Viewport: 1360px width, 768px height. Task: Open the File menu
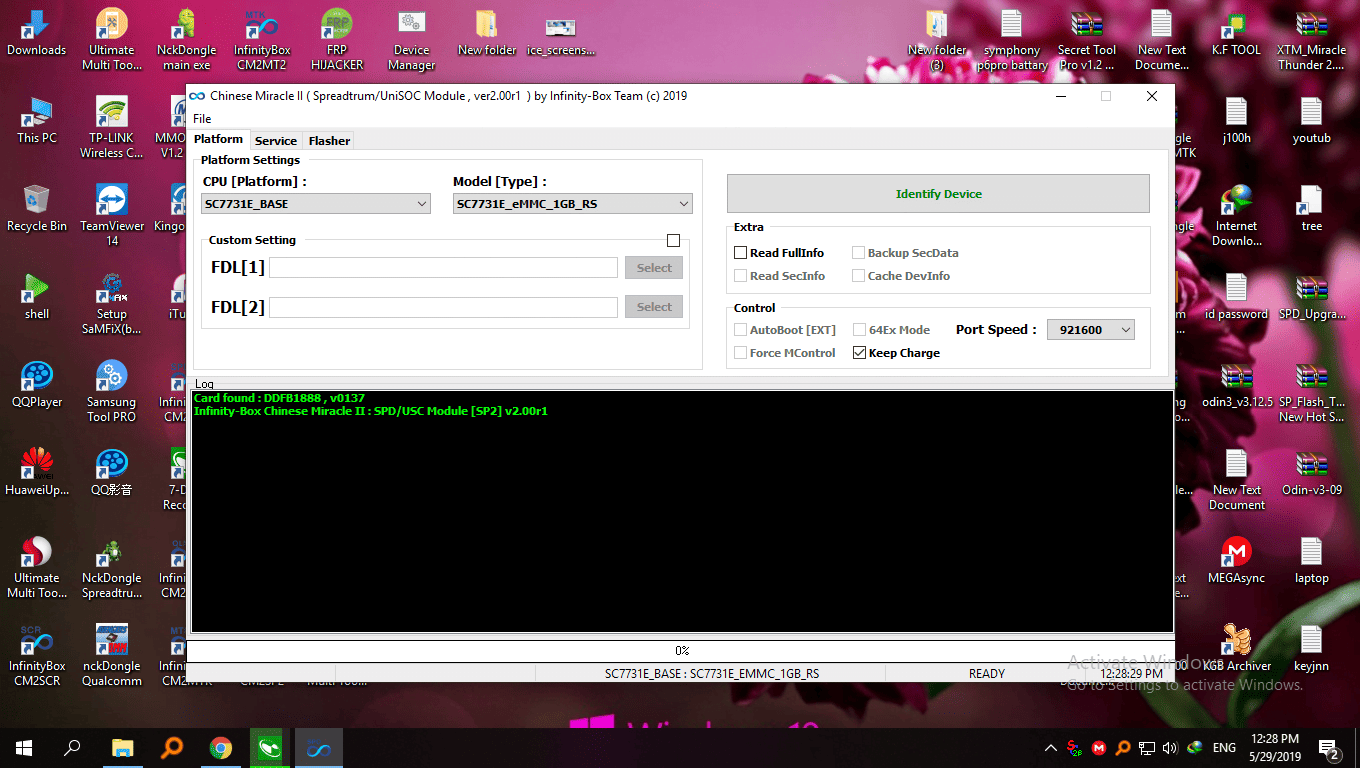pos(202,119)
